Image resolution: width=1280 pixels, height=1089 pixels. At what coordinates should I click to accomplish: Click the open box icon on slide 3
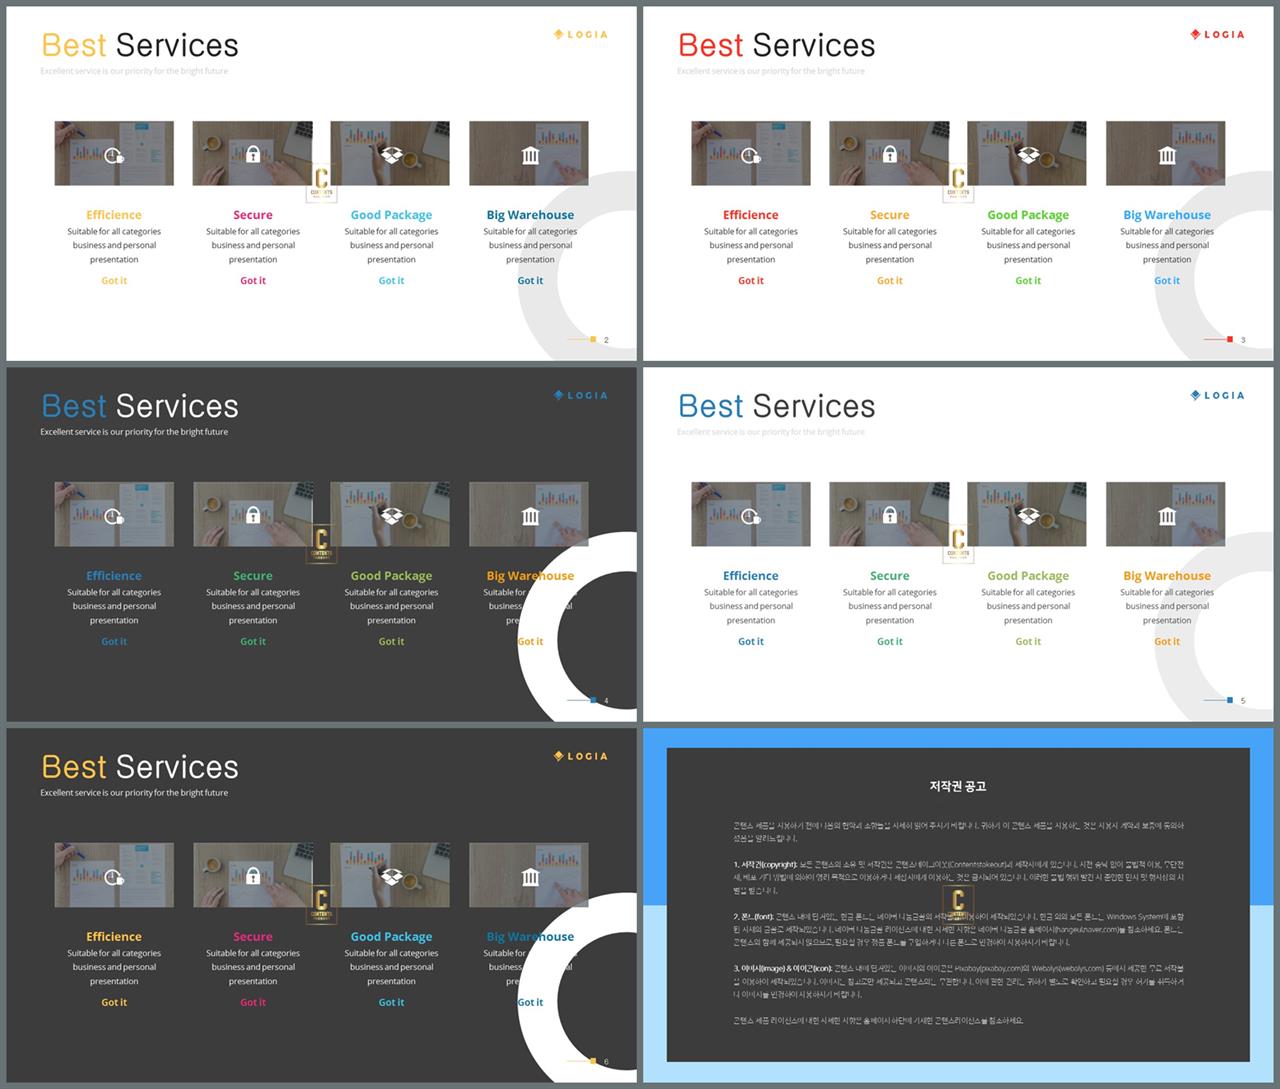[1028, 155]
